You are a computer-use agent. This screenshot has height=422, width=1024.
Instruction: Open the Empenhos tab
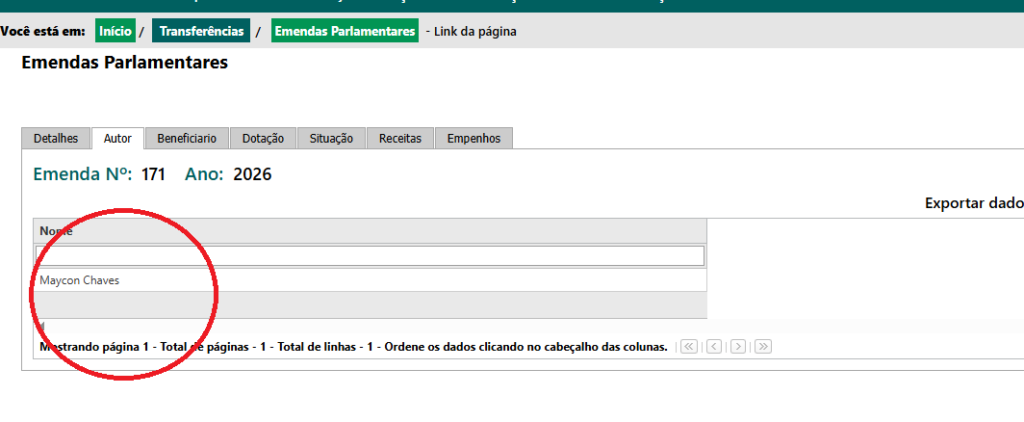pos(474,139)
